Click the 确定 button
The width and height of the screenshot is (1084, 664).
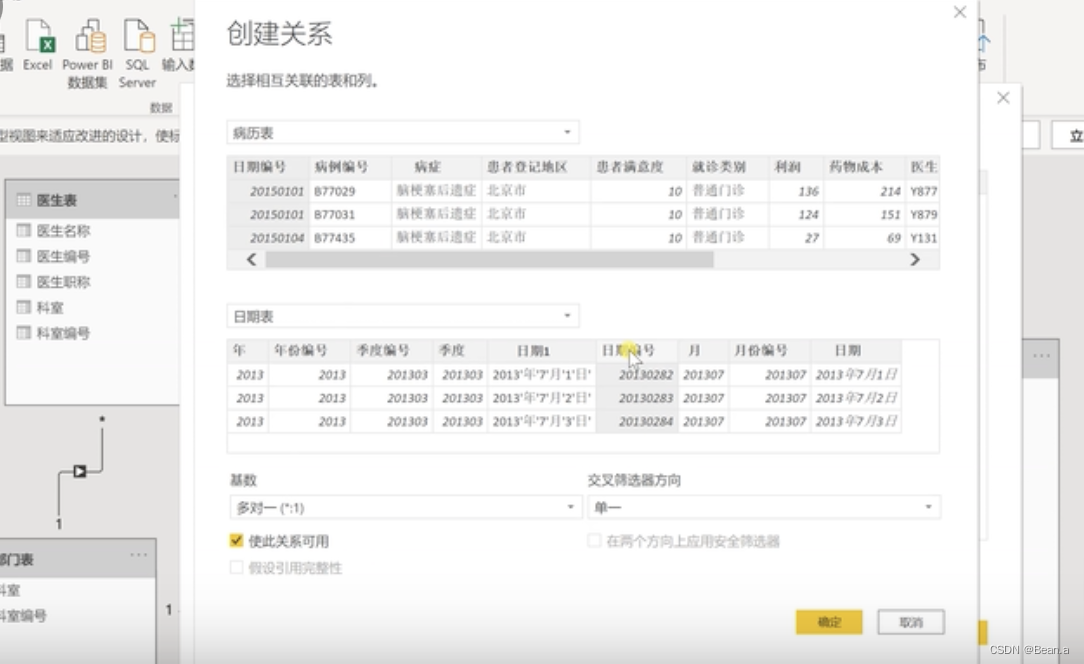coord(828,622)
